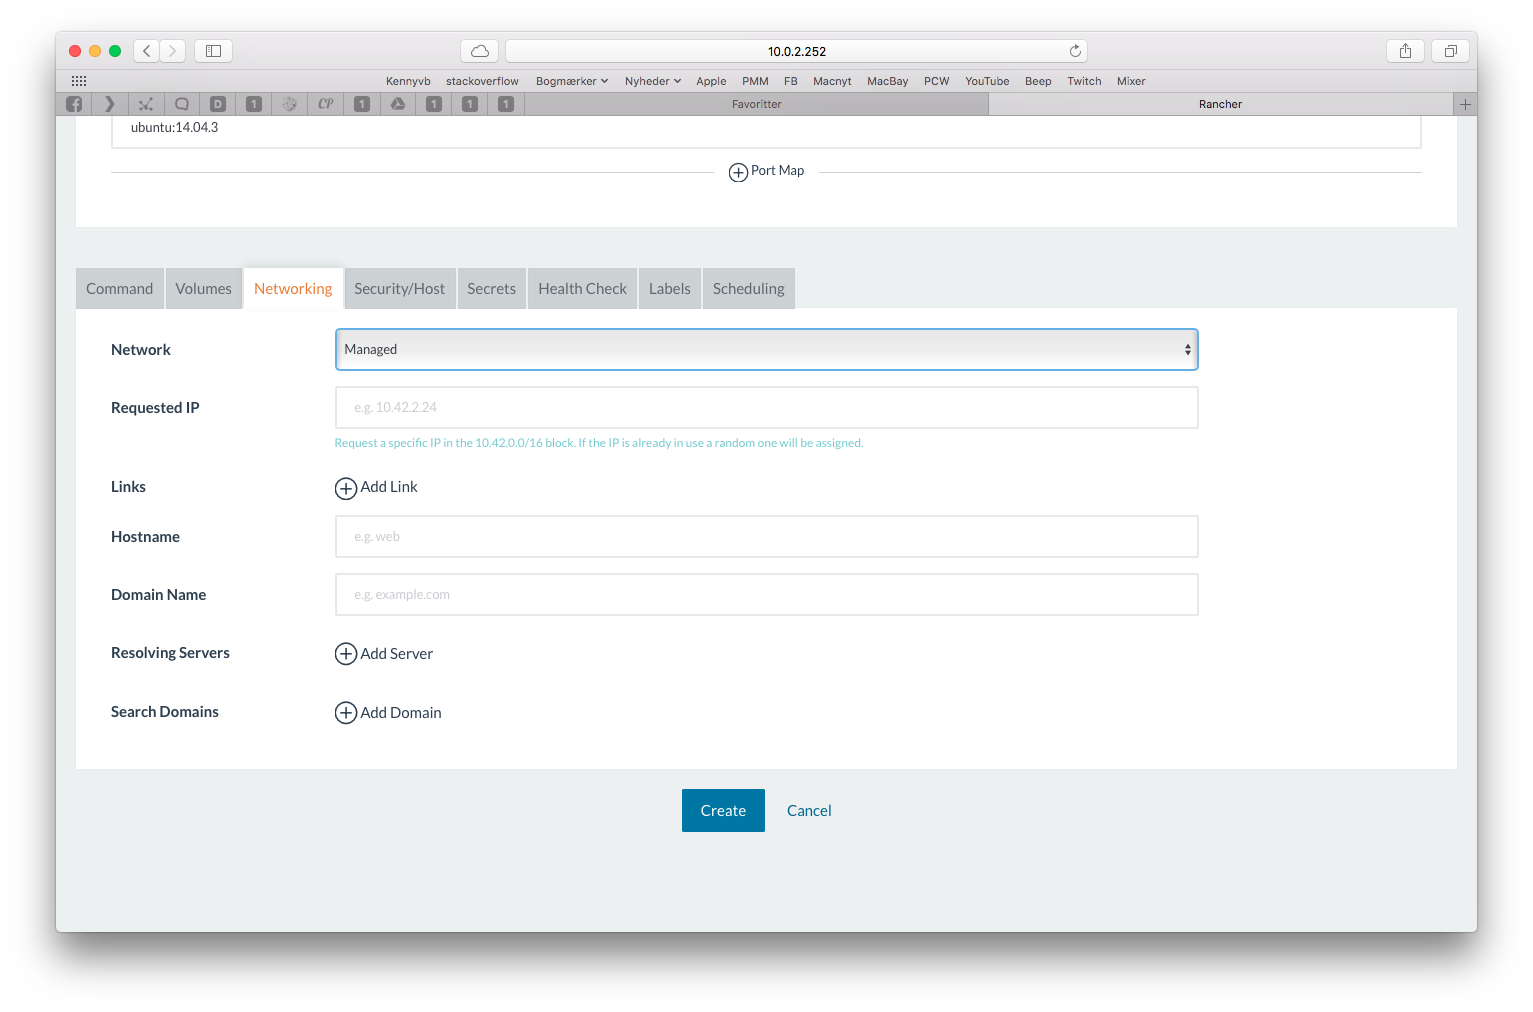Viewport: 1533px width, 1012px height.
Task: Go back with Safari's back arrow
Action: coord(146,51)
